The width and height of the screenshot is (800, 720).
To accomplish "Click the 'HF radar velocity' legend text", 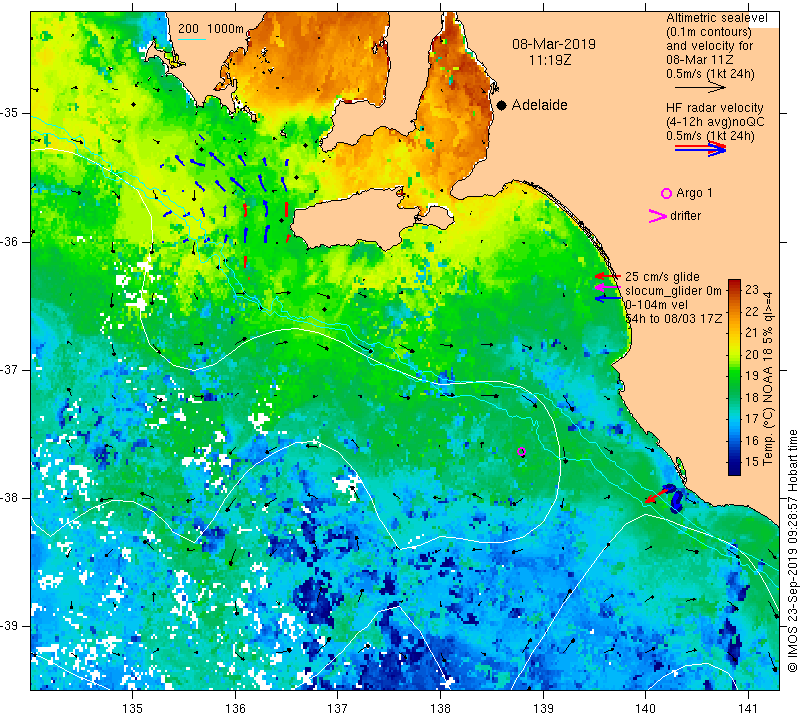I will pos(714,108).
